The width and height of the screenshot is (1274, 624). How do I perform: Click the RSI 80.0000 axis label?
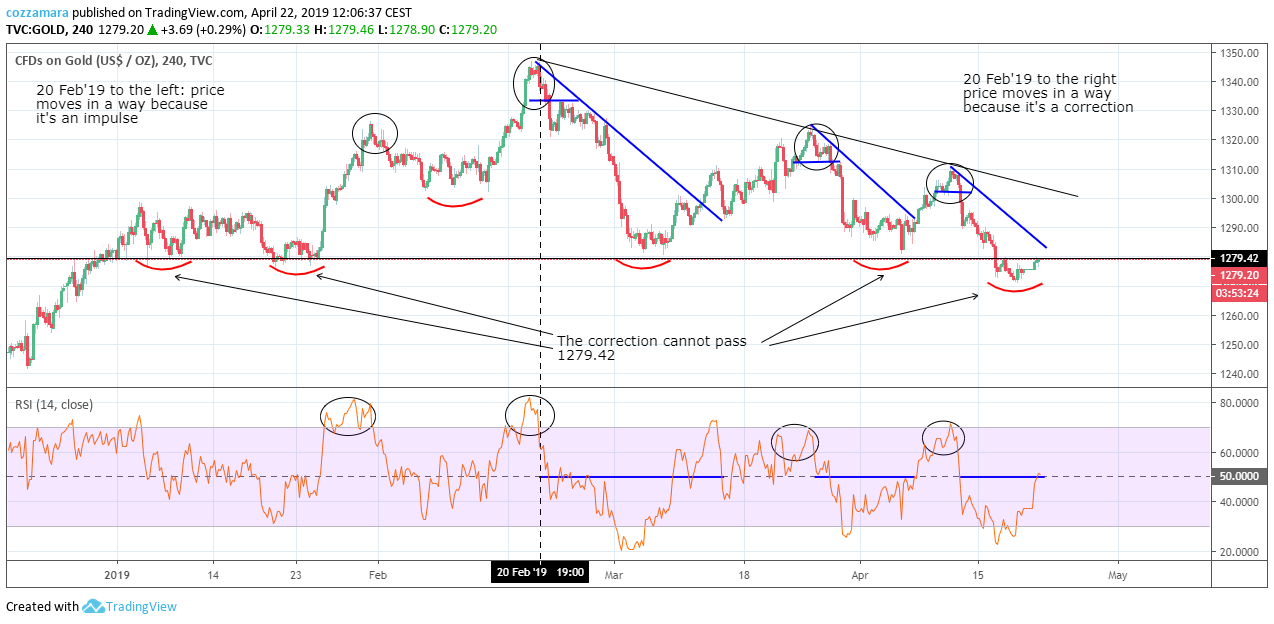point(1239,403)
